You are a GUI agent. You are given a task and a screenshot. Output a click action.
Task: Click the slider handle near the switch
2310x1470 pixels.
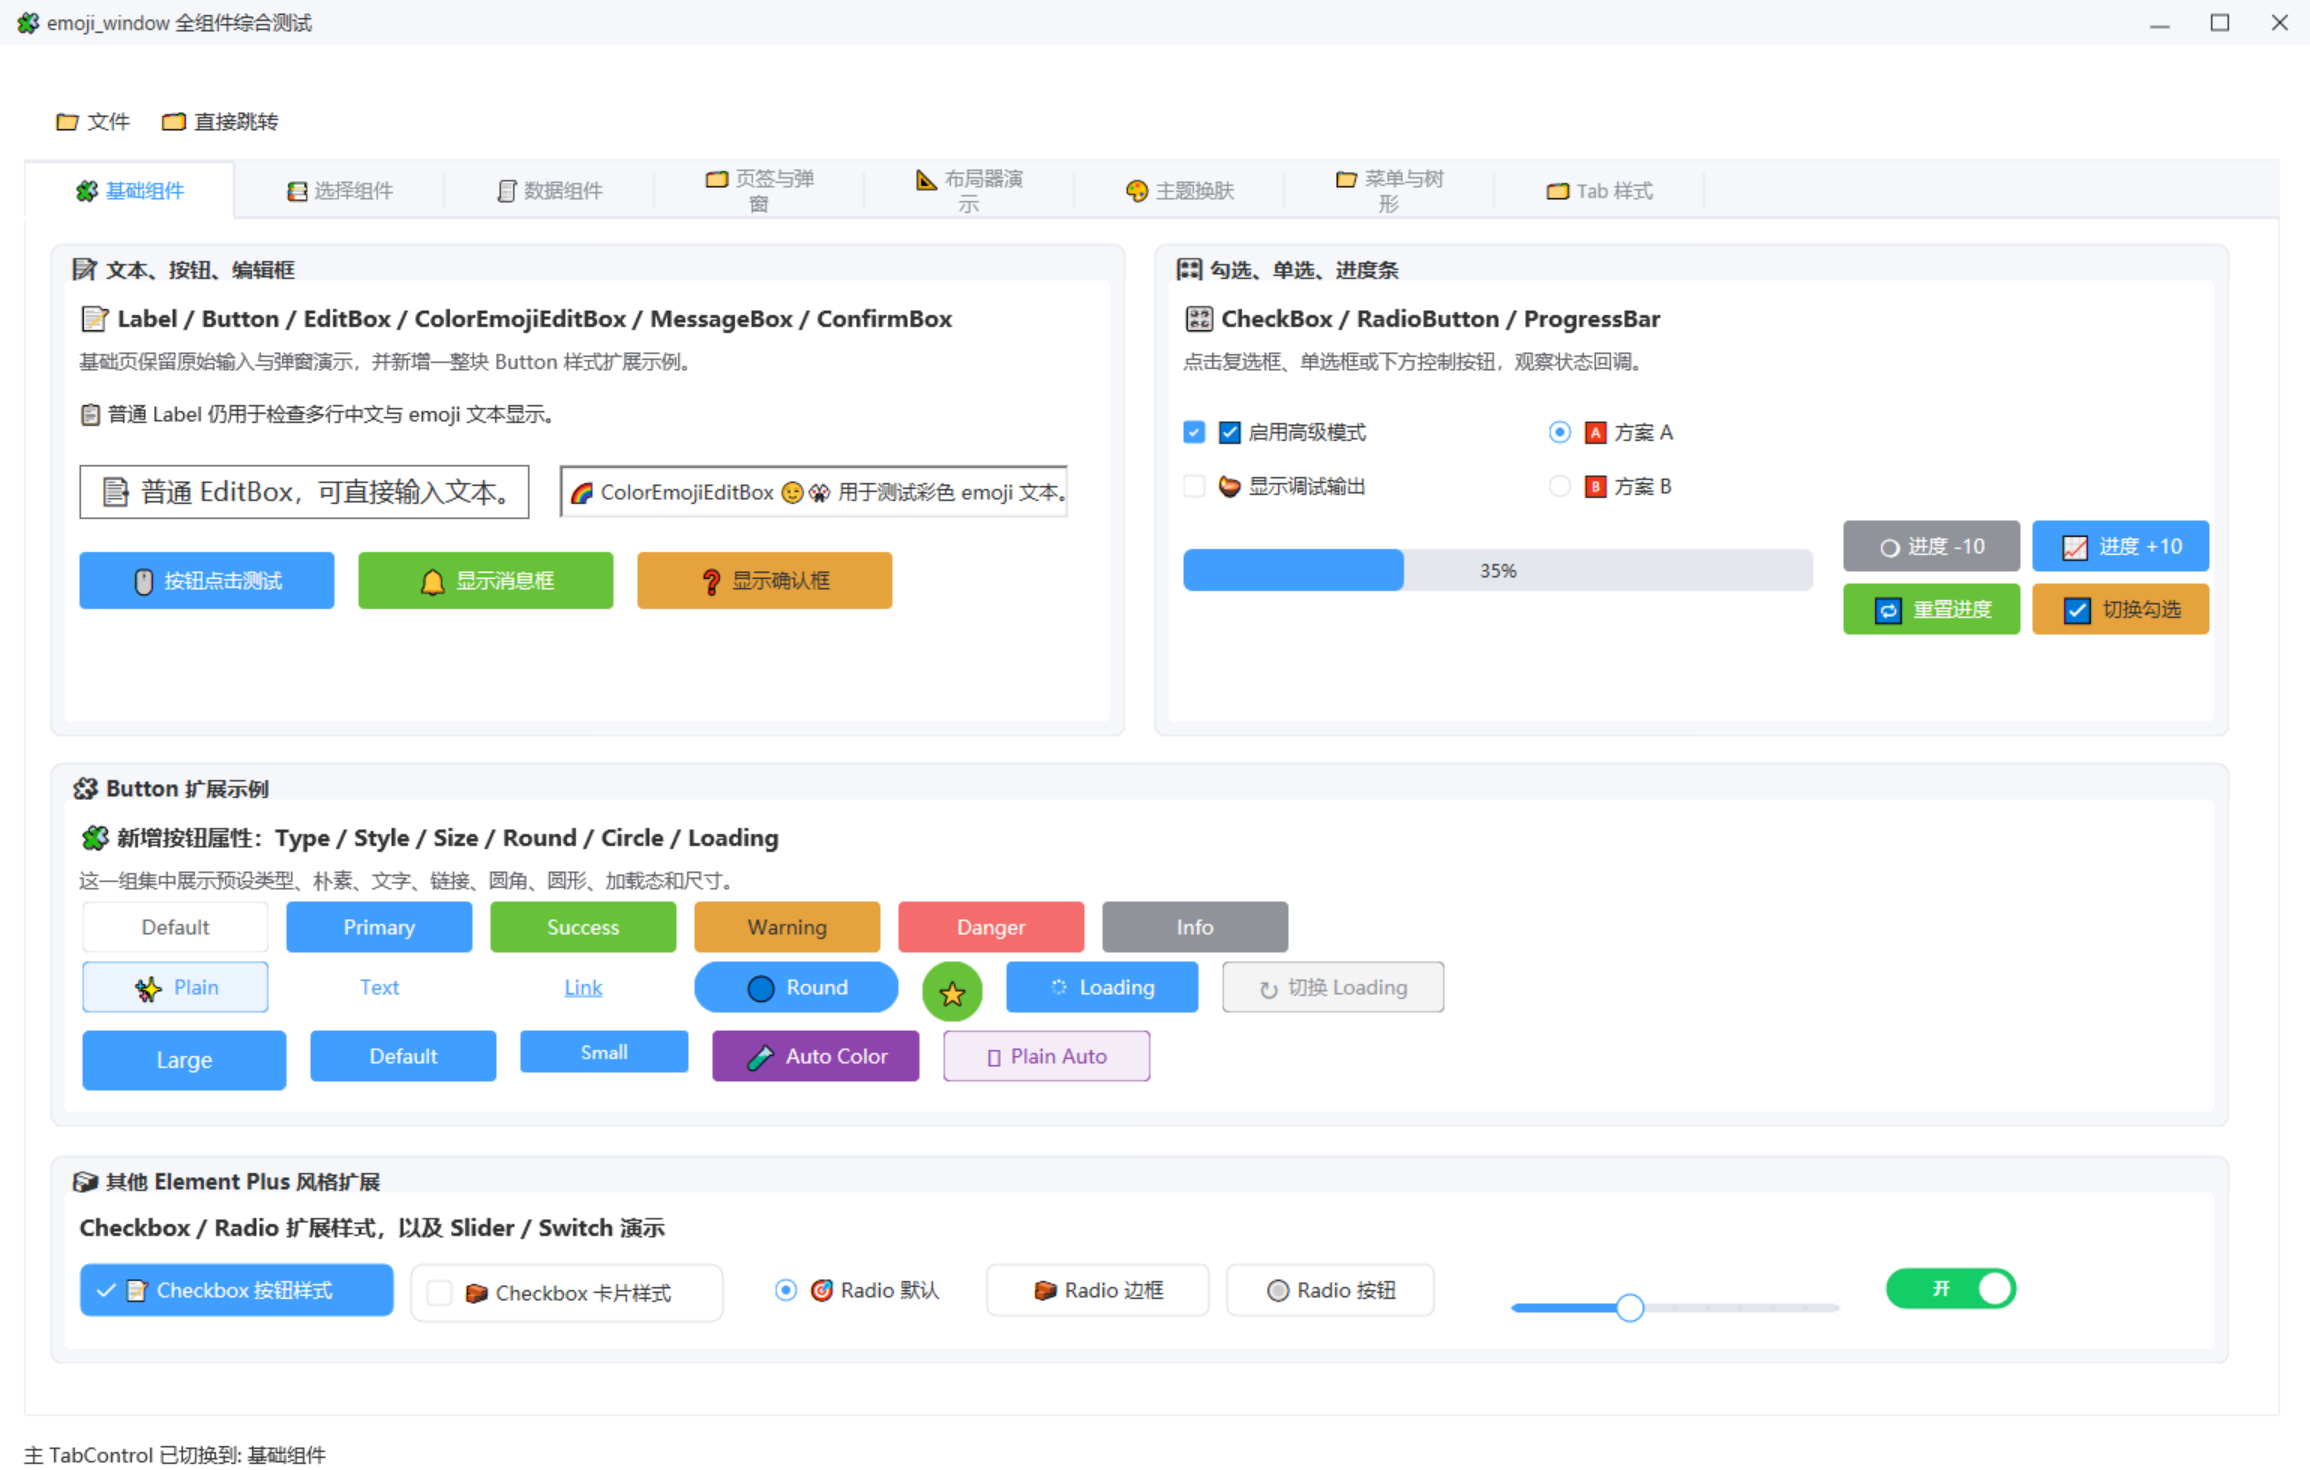[x=1629, y=1307]
